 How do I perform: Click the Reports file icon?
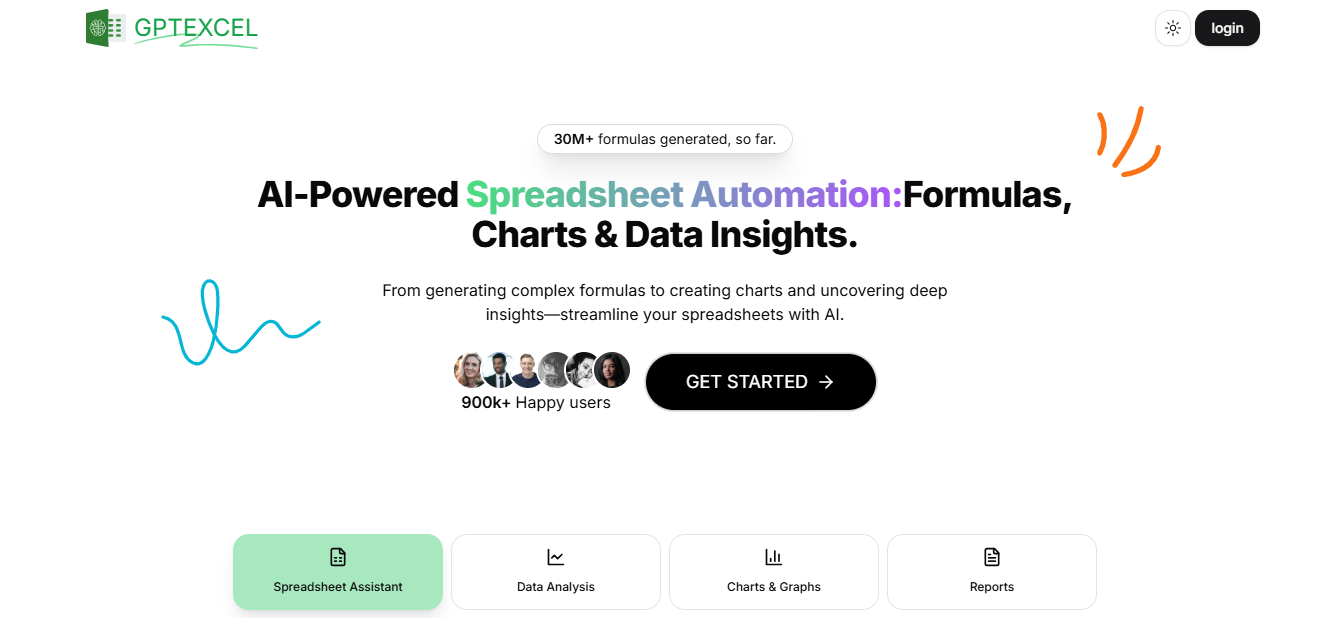[x=992, y=557]
